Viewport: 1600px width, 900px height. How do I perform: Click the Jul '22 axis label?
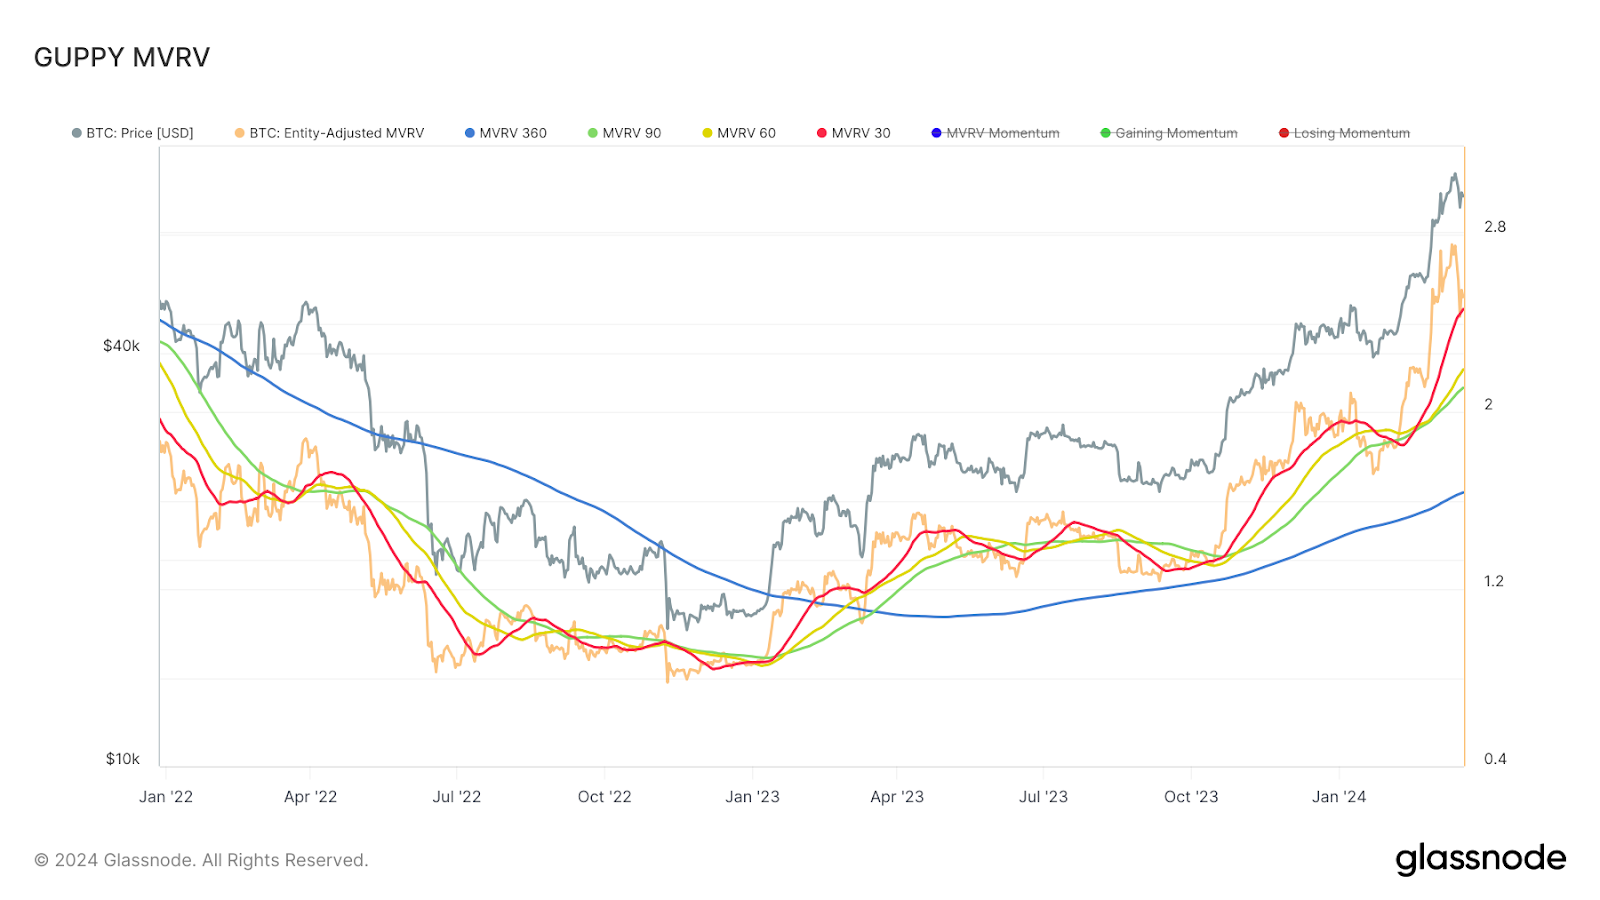457,797
